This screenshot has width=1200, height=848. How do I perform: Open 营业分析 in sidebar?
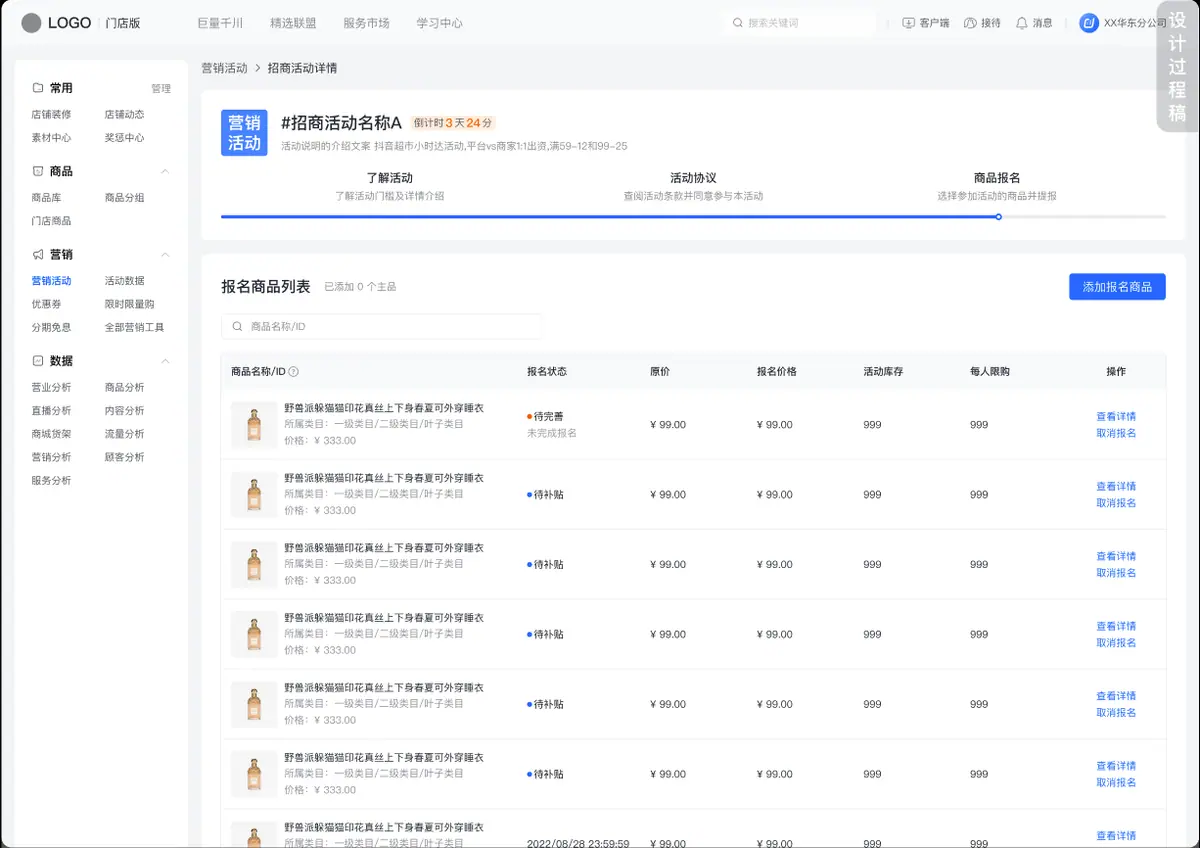pyautogui.click(x=51, y=387)
